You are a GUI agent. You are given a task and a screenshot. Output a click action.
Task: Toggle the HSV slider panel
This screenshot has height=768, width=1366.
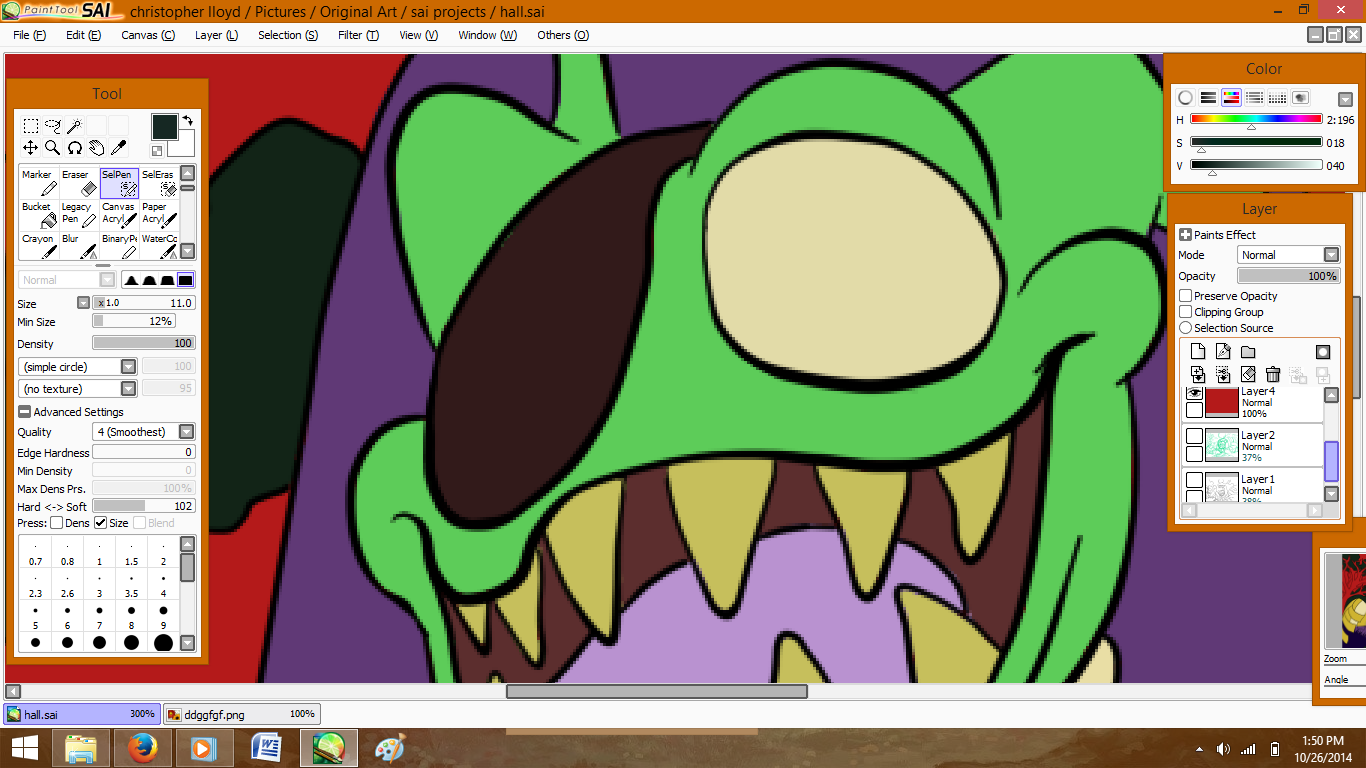click(x=1231, y=98)
